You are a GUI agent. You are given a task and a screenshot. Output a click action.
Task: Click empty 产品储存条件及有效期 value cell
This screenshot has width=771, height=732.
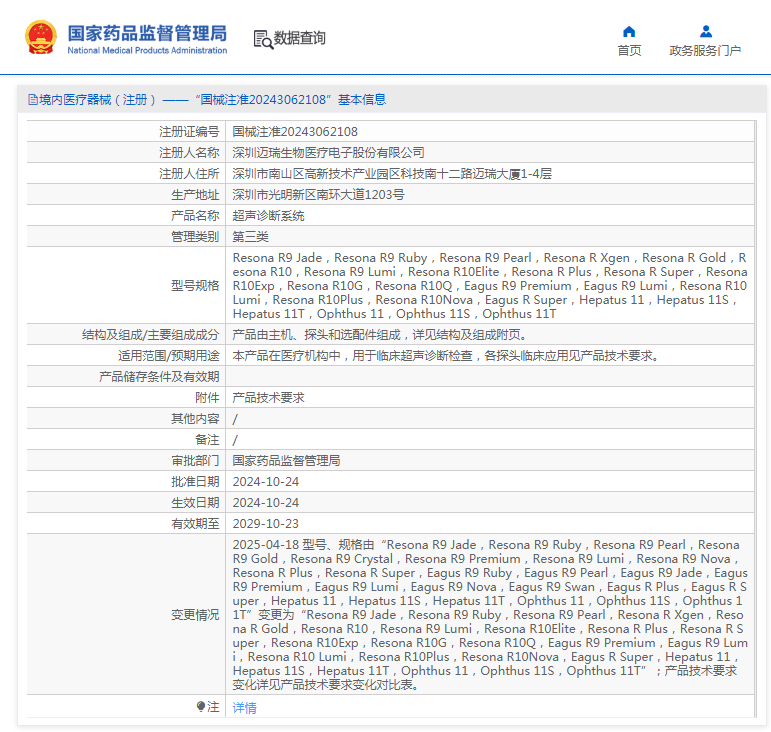click(490, 377)
